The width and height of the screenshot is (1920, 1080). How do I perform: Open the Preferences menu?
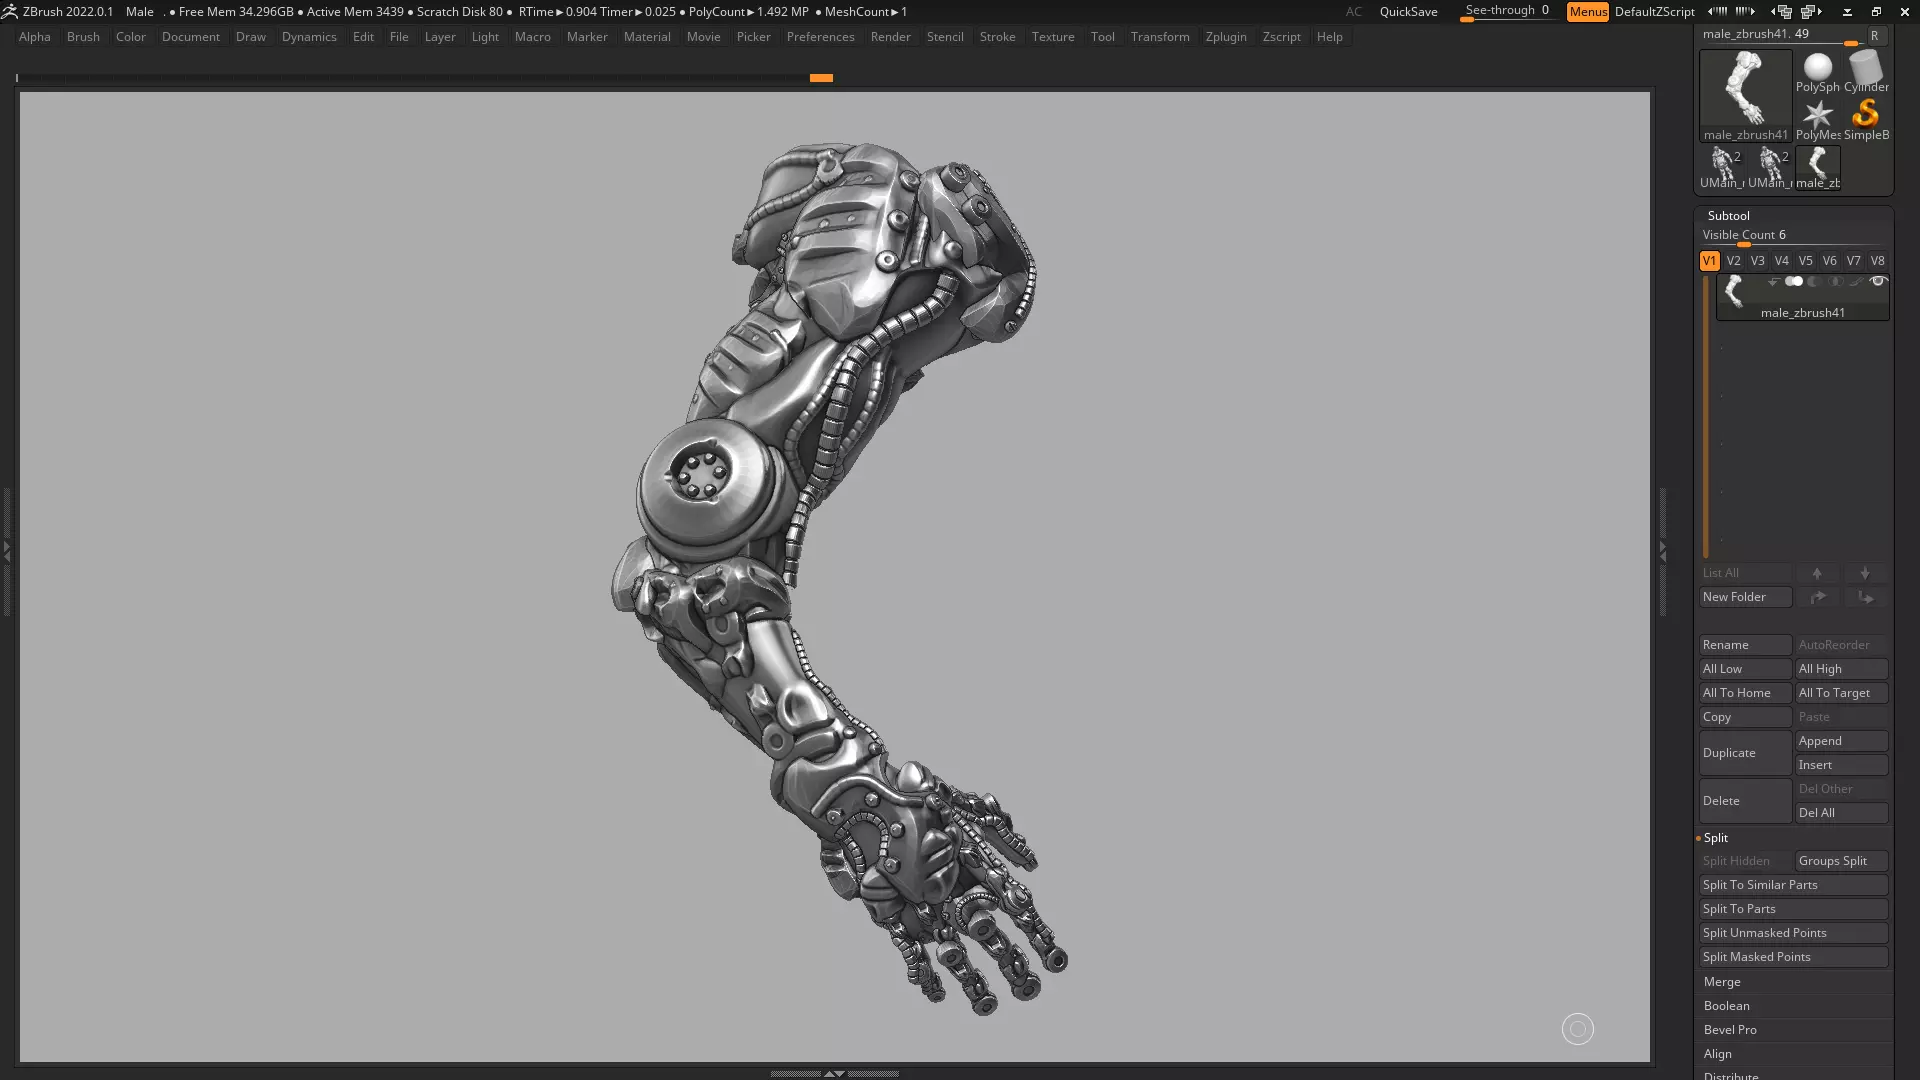click(x=820, y=37)
